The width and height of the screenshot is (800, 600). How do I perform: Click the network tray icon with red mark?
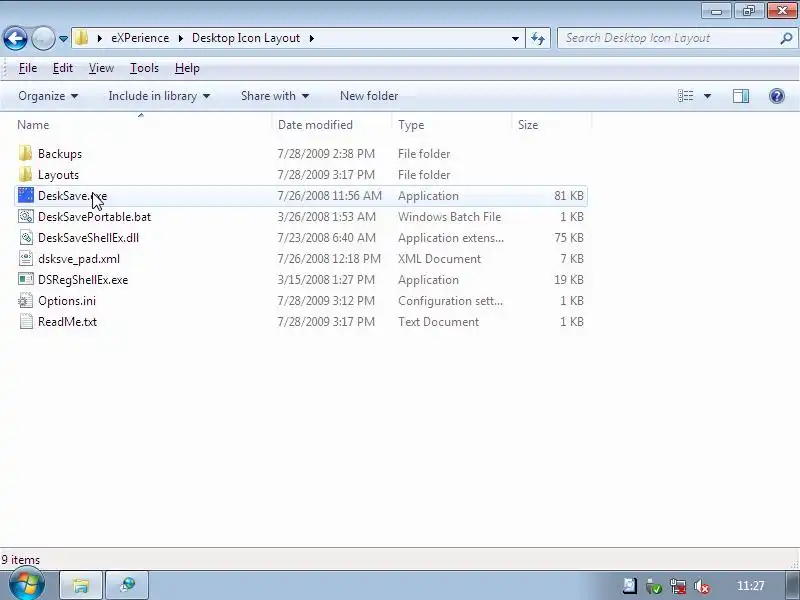[678, 586]
